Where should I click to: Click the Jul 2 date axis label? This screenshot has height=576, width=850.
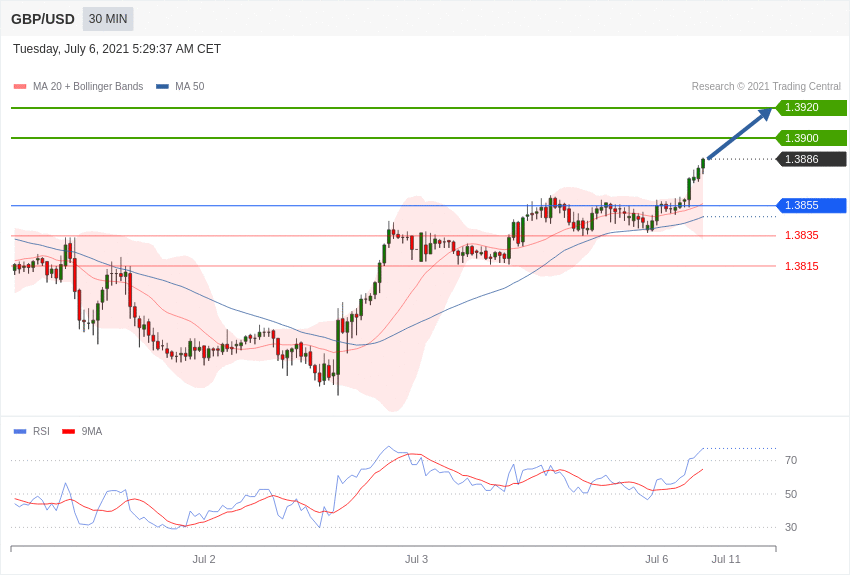click(204, 559)
